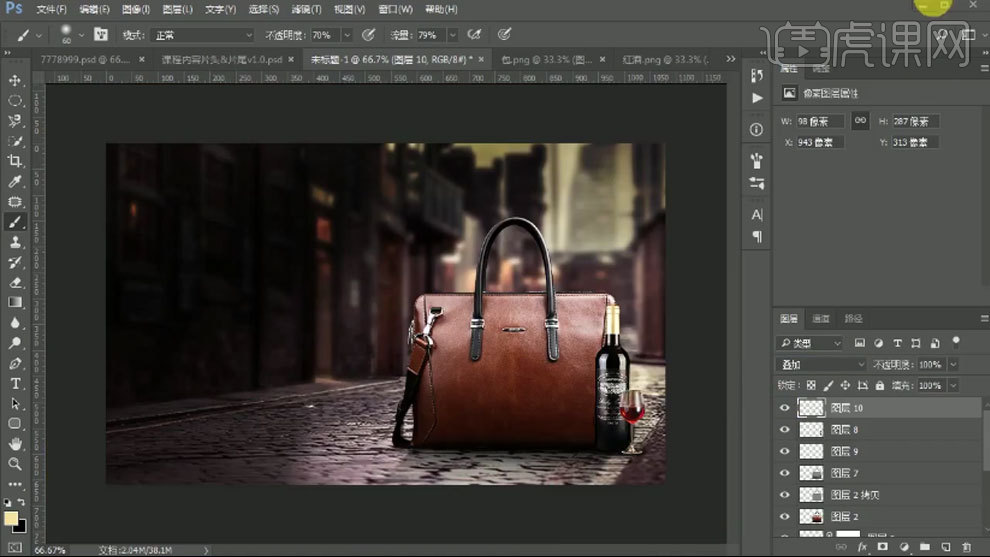Click the foreground color swatch

[11, 518]
